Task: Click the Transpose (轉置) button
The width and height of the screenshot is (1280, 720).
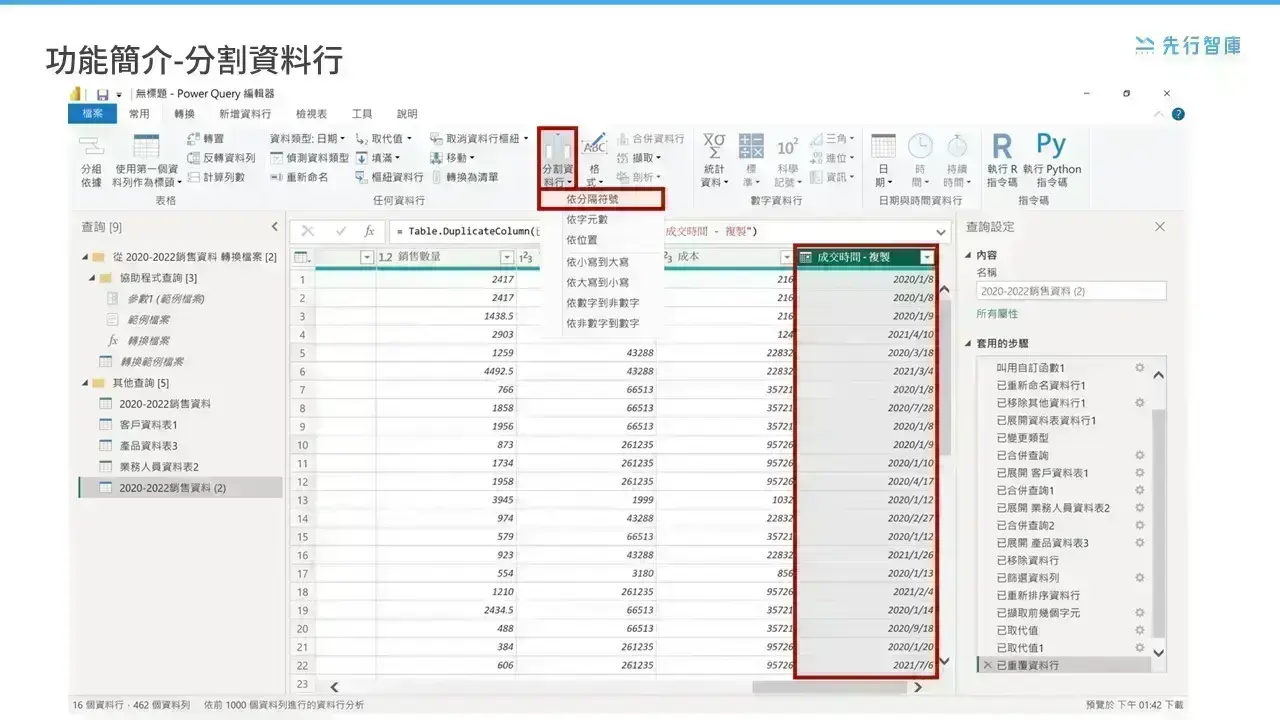Action: (x=206, y=139)
